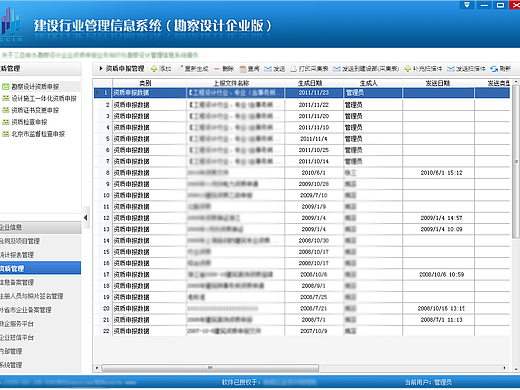
Task: Click the green icon beside 资质证书变更申报
Action: pyautogui.click(x=6, y=110)
